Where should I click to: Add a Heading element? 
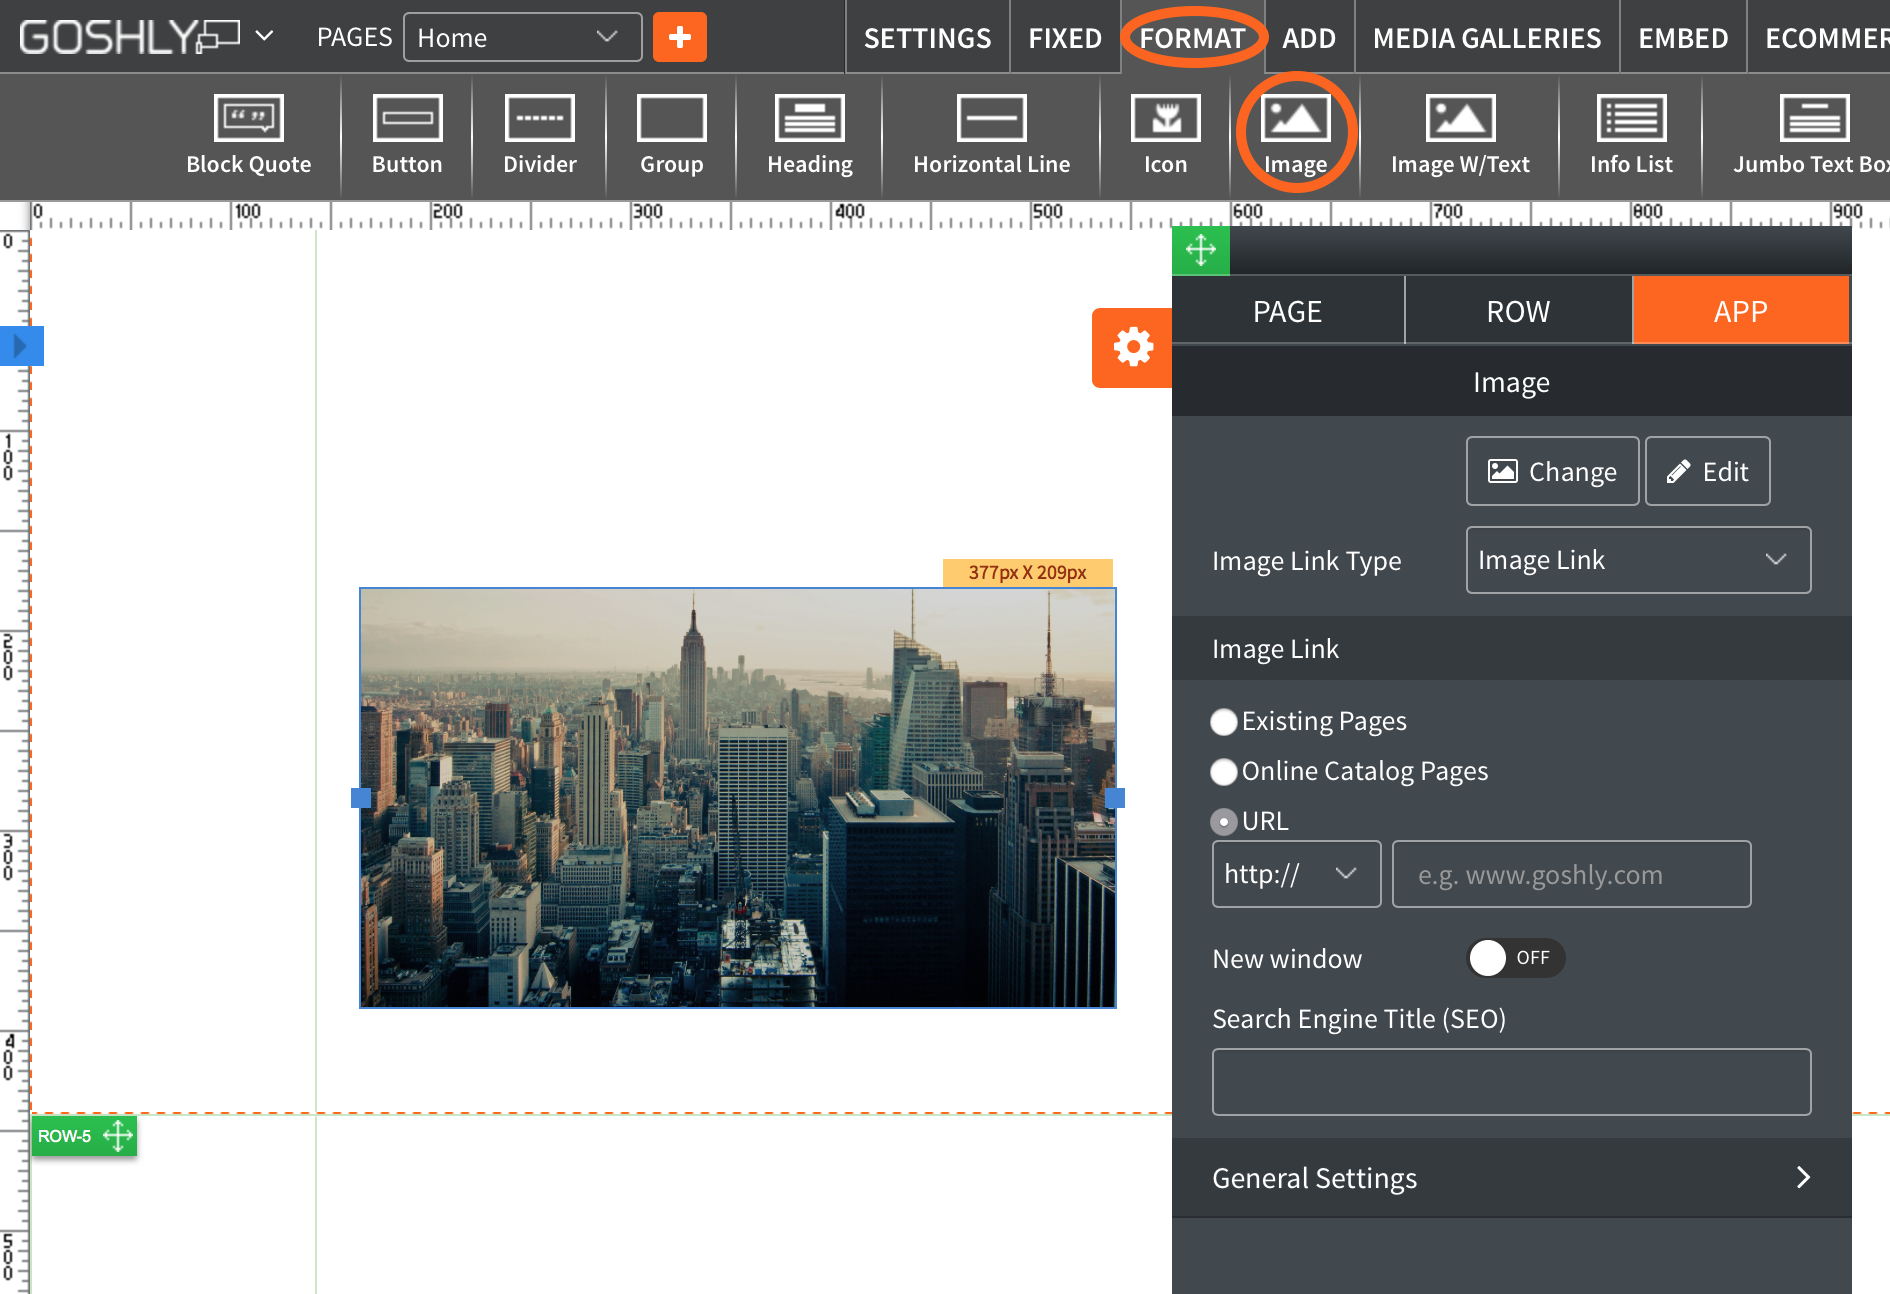(x=809, y=135)
